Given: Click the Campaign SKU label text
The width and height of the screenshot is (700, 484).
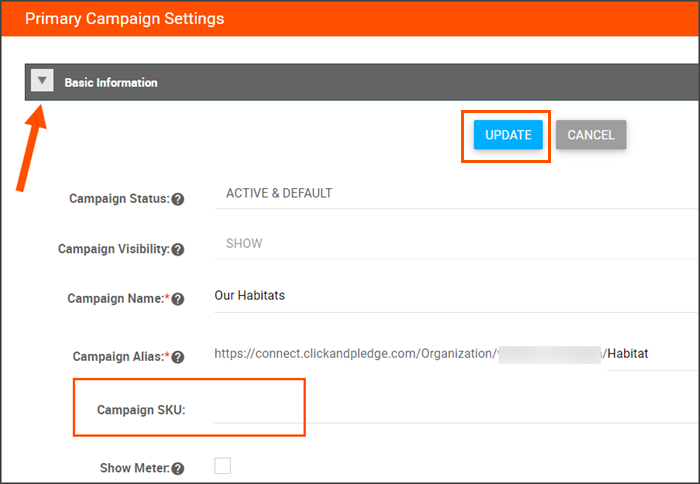Looking at the screenshot, I should [141, 410].
